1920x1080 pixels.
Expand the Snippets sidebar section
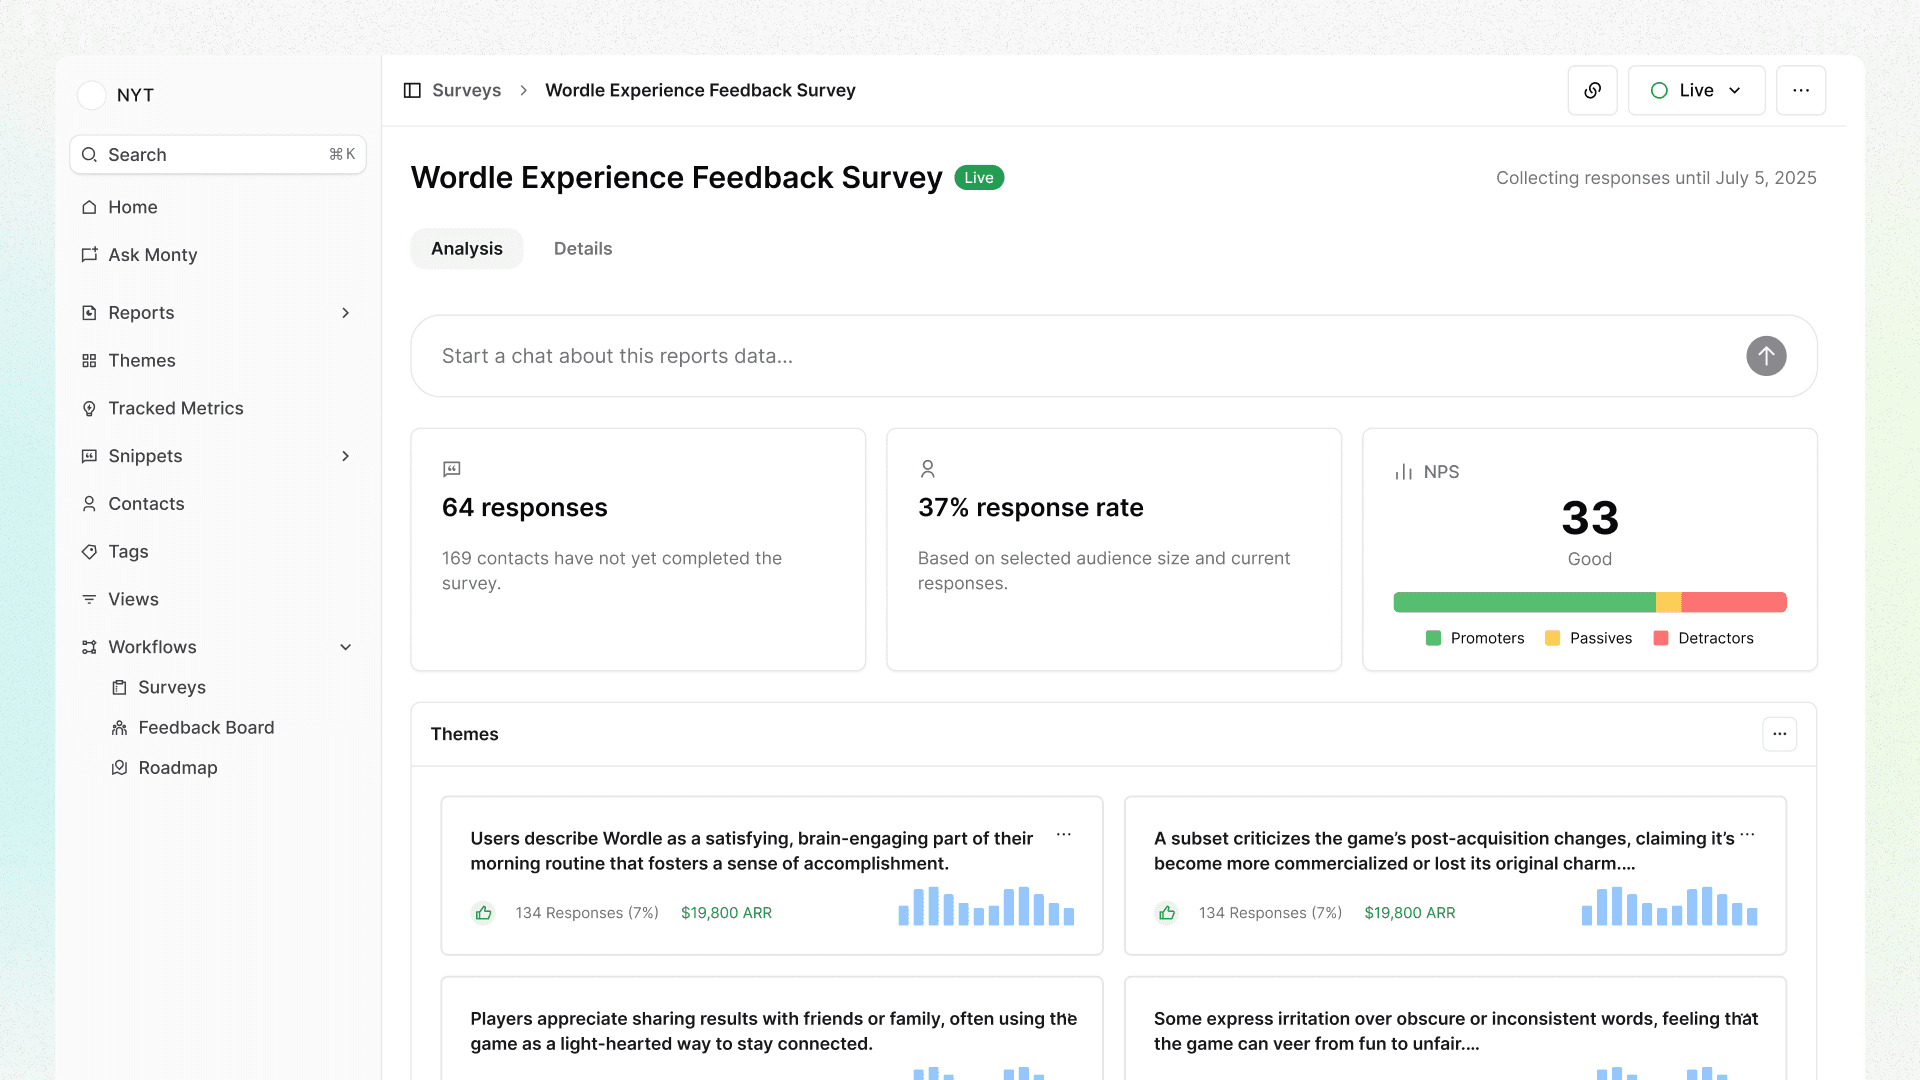(345, 456)
